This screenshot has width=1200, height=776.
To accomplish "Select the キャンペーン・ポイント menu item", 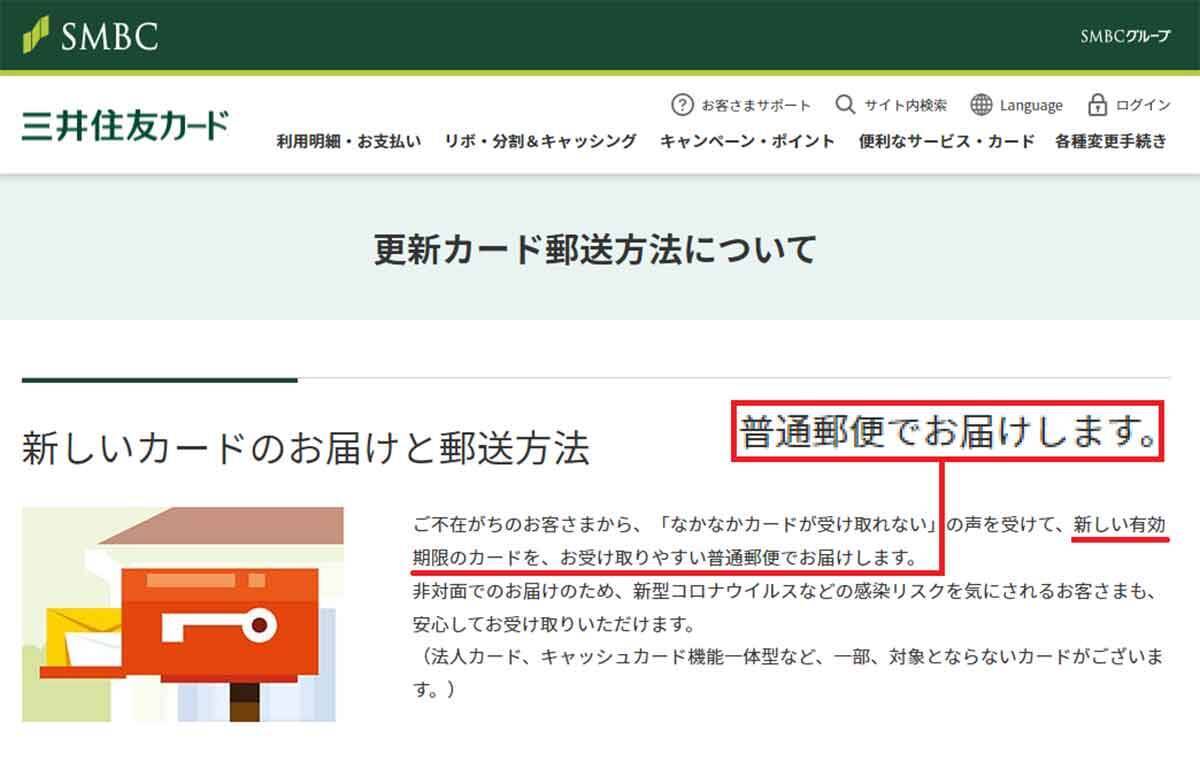I will (747, 141).
